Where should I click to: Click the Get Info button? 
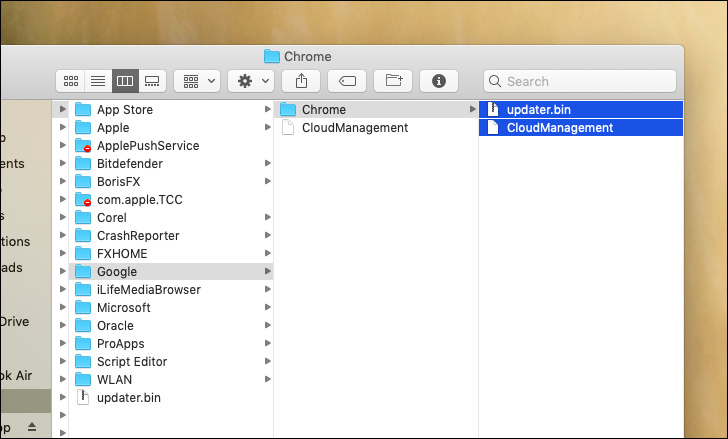pos(439,82)
